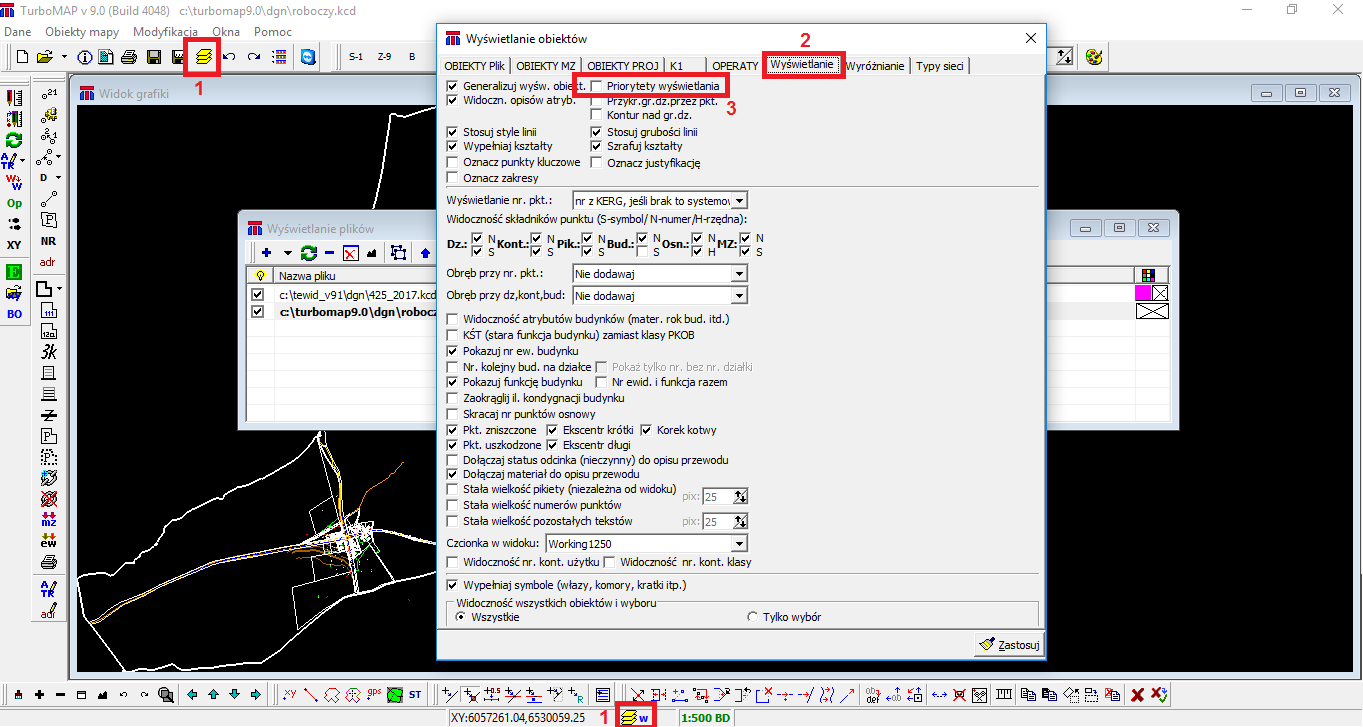Open the Dane menu
The height and width of the screenshot is (727, 1363).
tap(18, 32)
